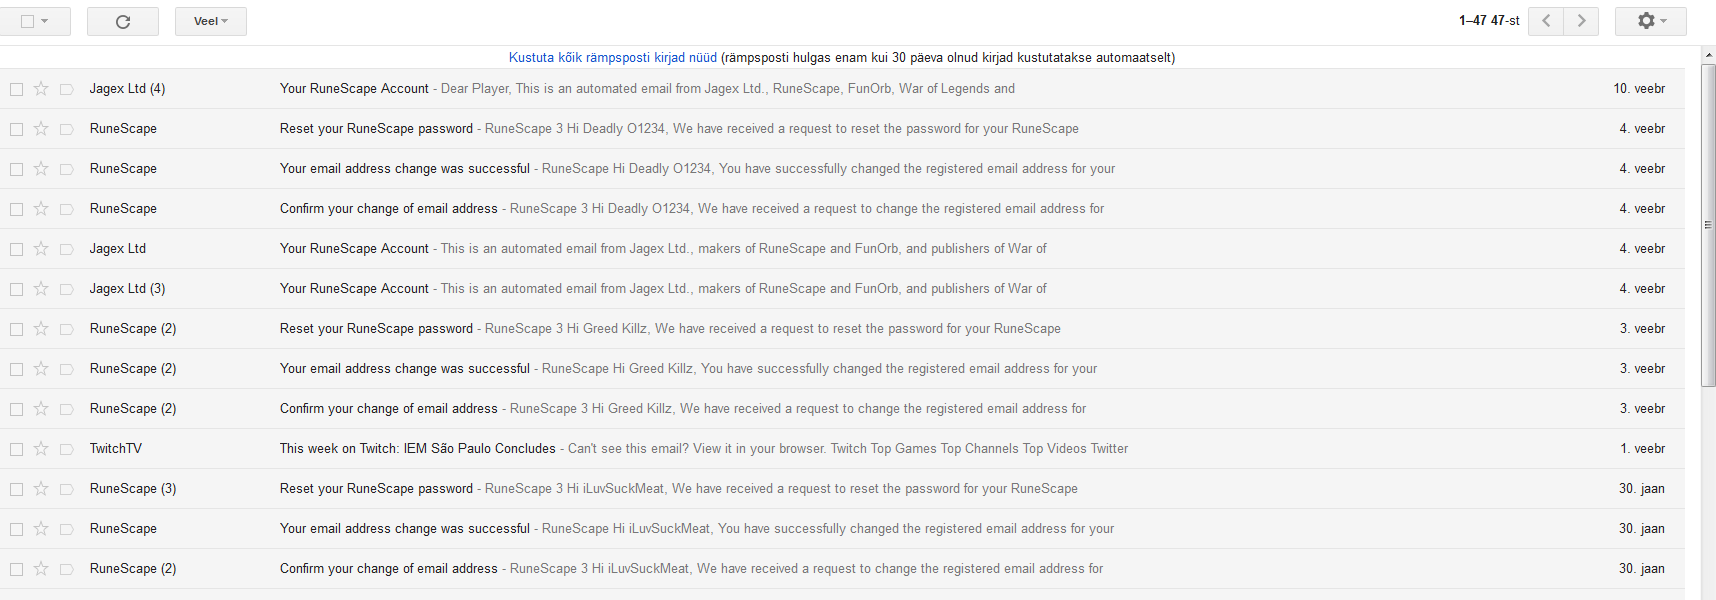Star the TwitchTV email
This screenshot has width=1716, height=600.
[x=41, y=449]
